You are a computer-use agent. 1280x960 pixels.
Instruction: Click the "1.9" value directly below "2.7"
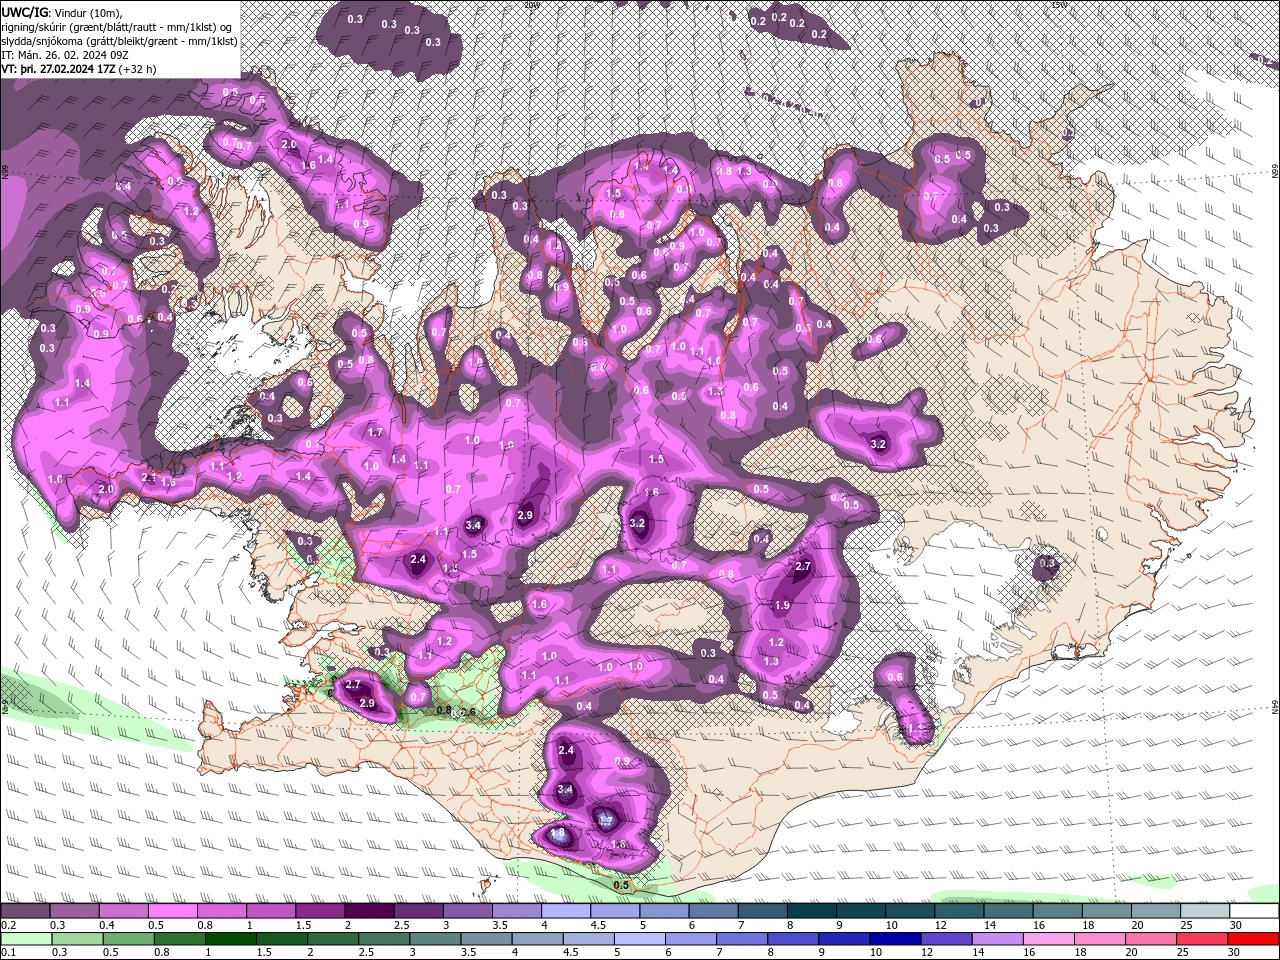pos(783,606)
